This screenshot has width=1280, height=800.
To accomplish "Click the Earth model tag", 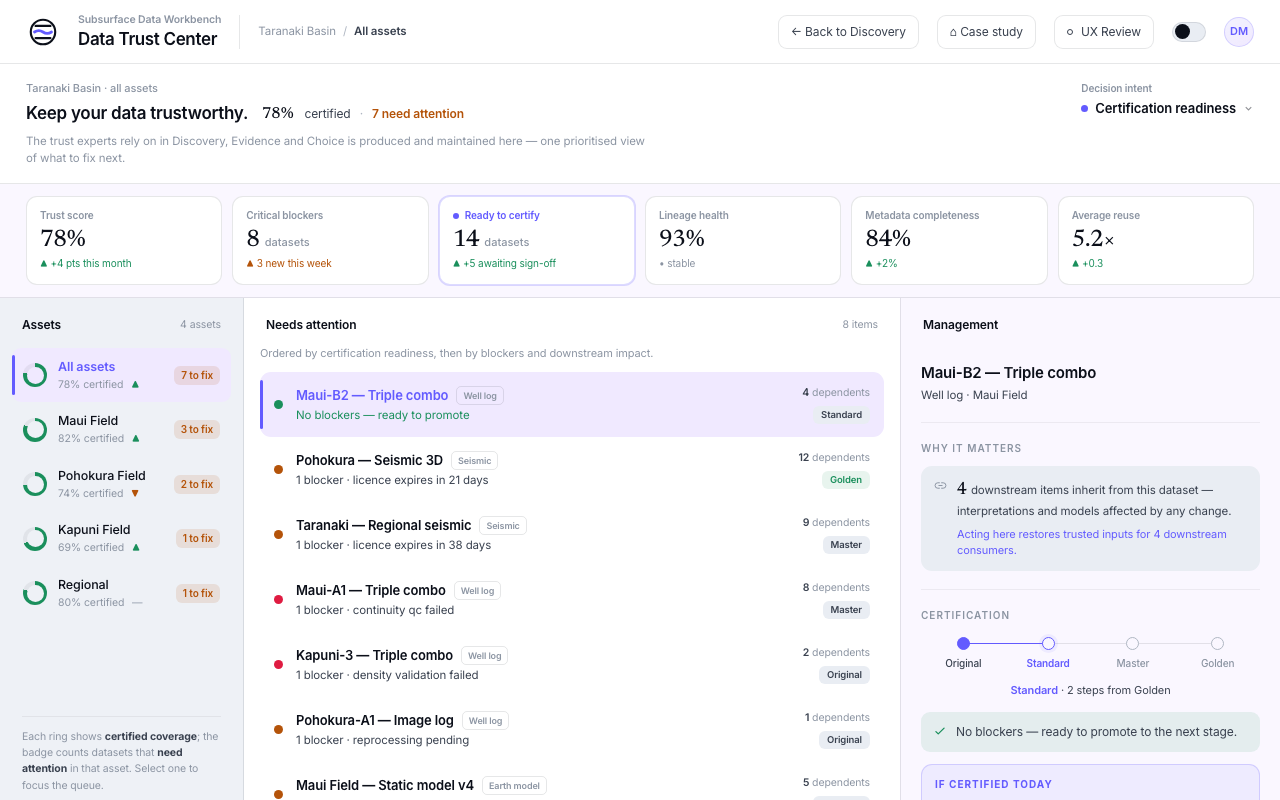I will (x=514, y=786).
